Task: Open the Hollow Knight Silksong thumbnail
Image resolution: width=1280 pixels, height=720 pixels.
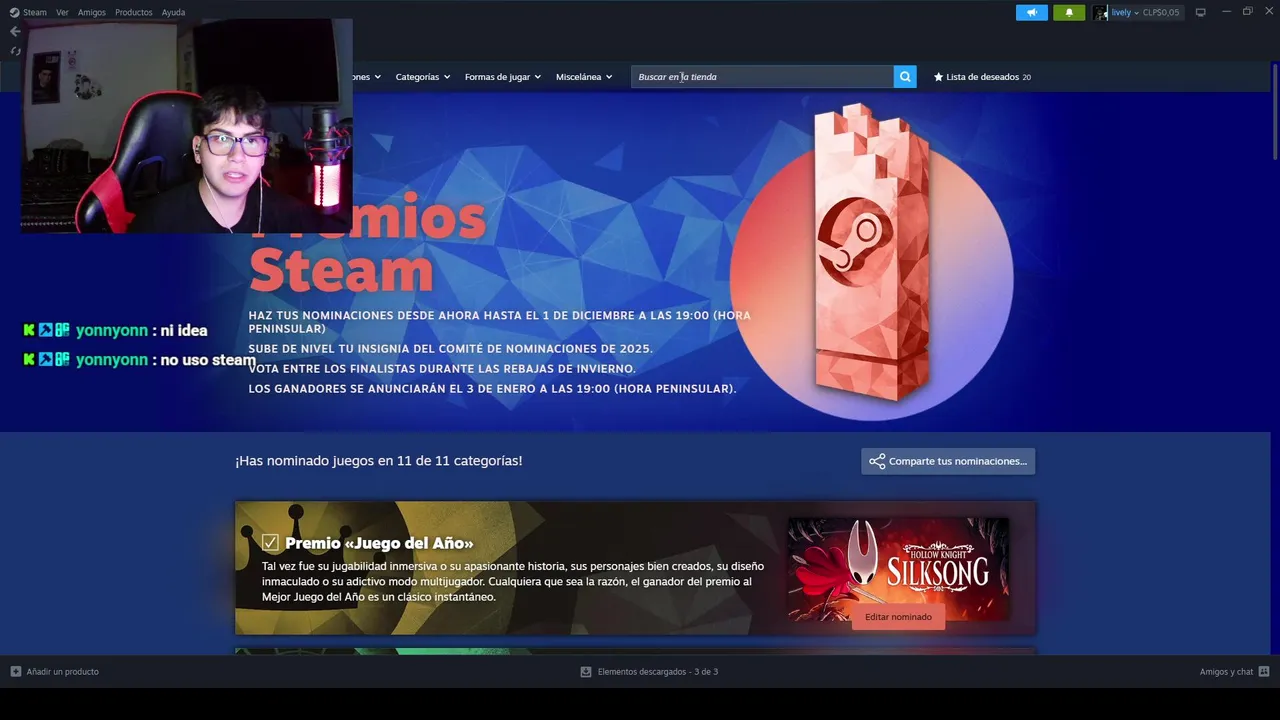Action: pos(898,568)
